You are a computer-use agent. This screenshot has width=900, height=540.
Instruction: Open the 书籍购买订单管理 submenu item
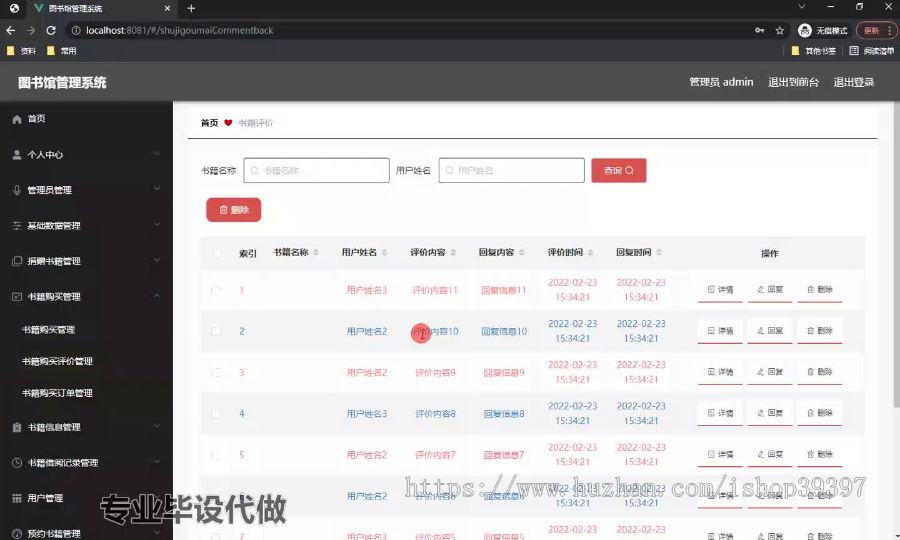(57, 393)
